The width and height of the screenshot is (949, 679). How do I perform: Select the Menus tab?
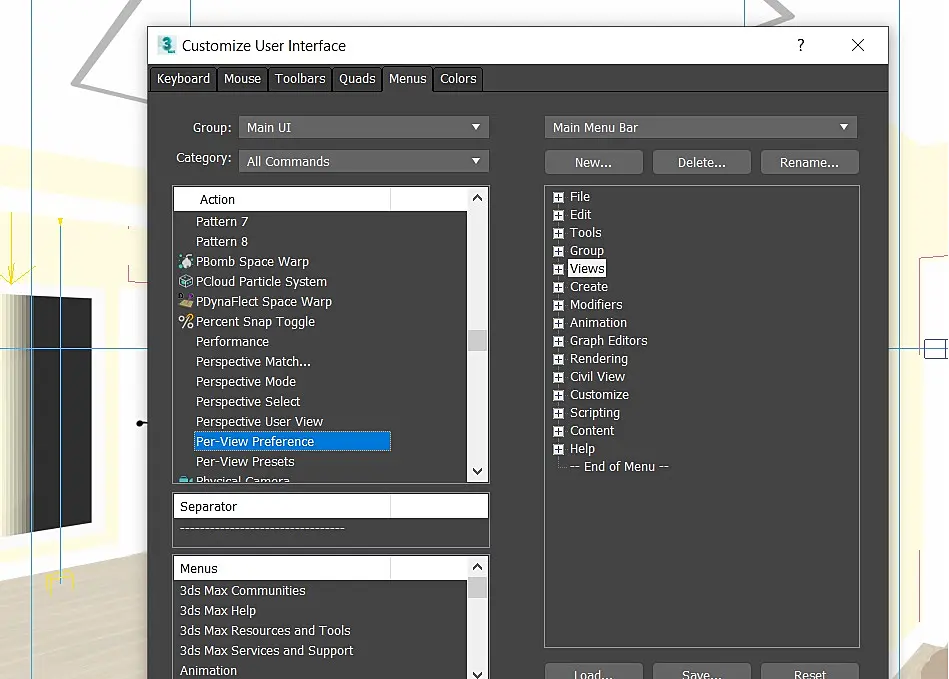click(407, 79)
